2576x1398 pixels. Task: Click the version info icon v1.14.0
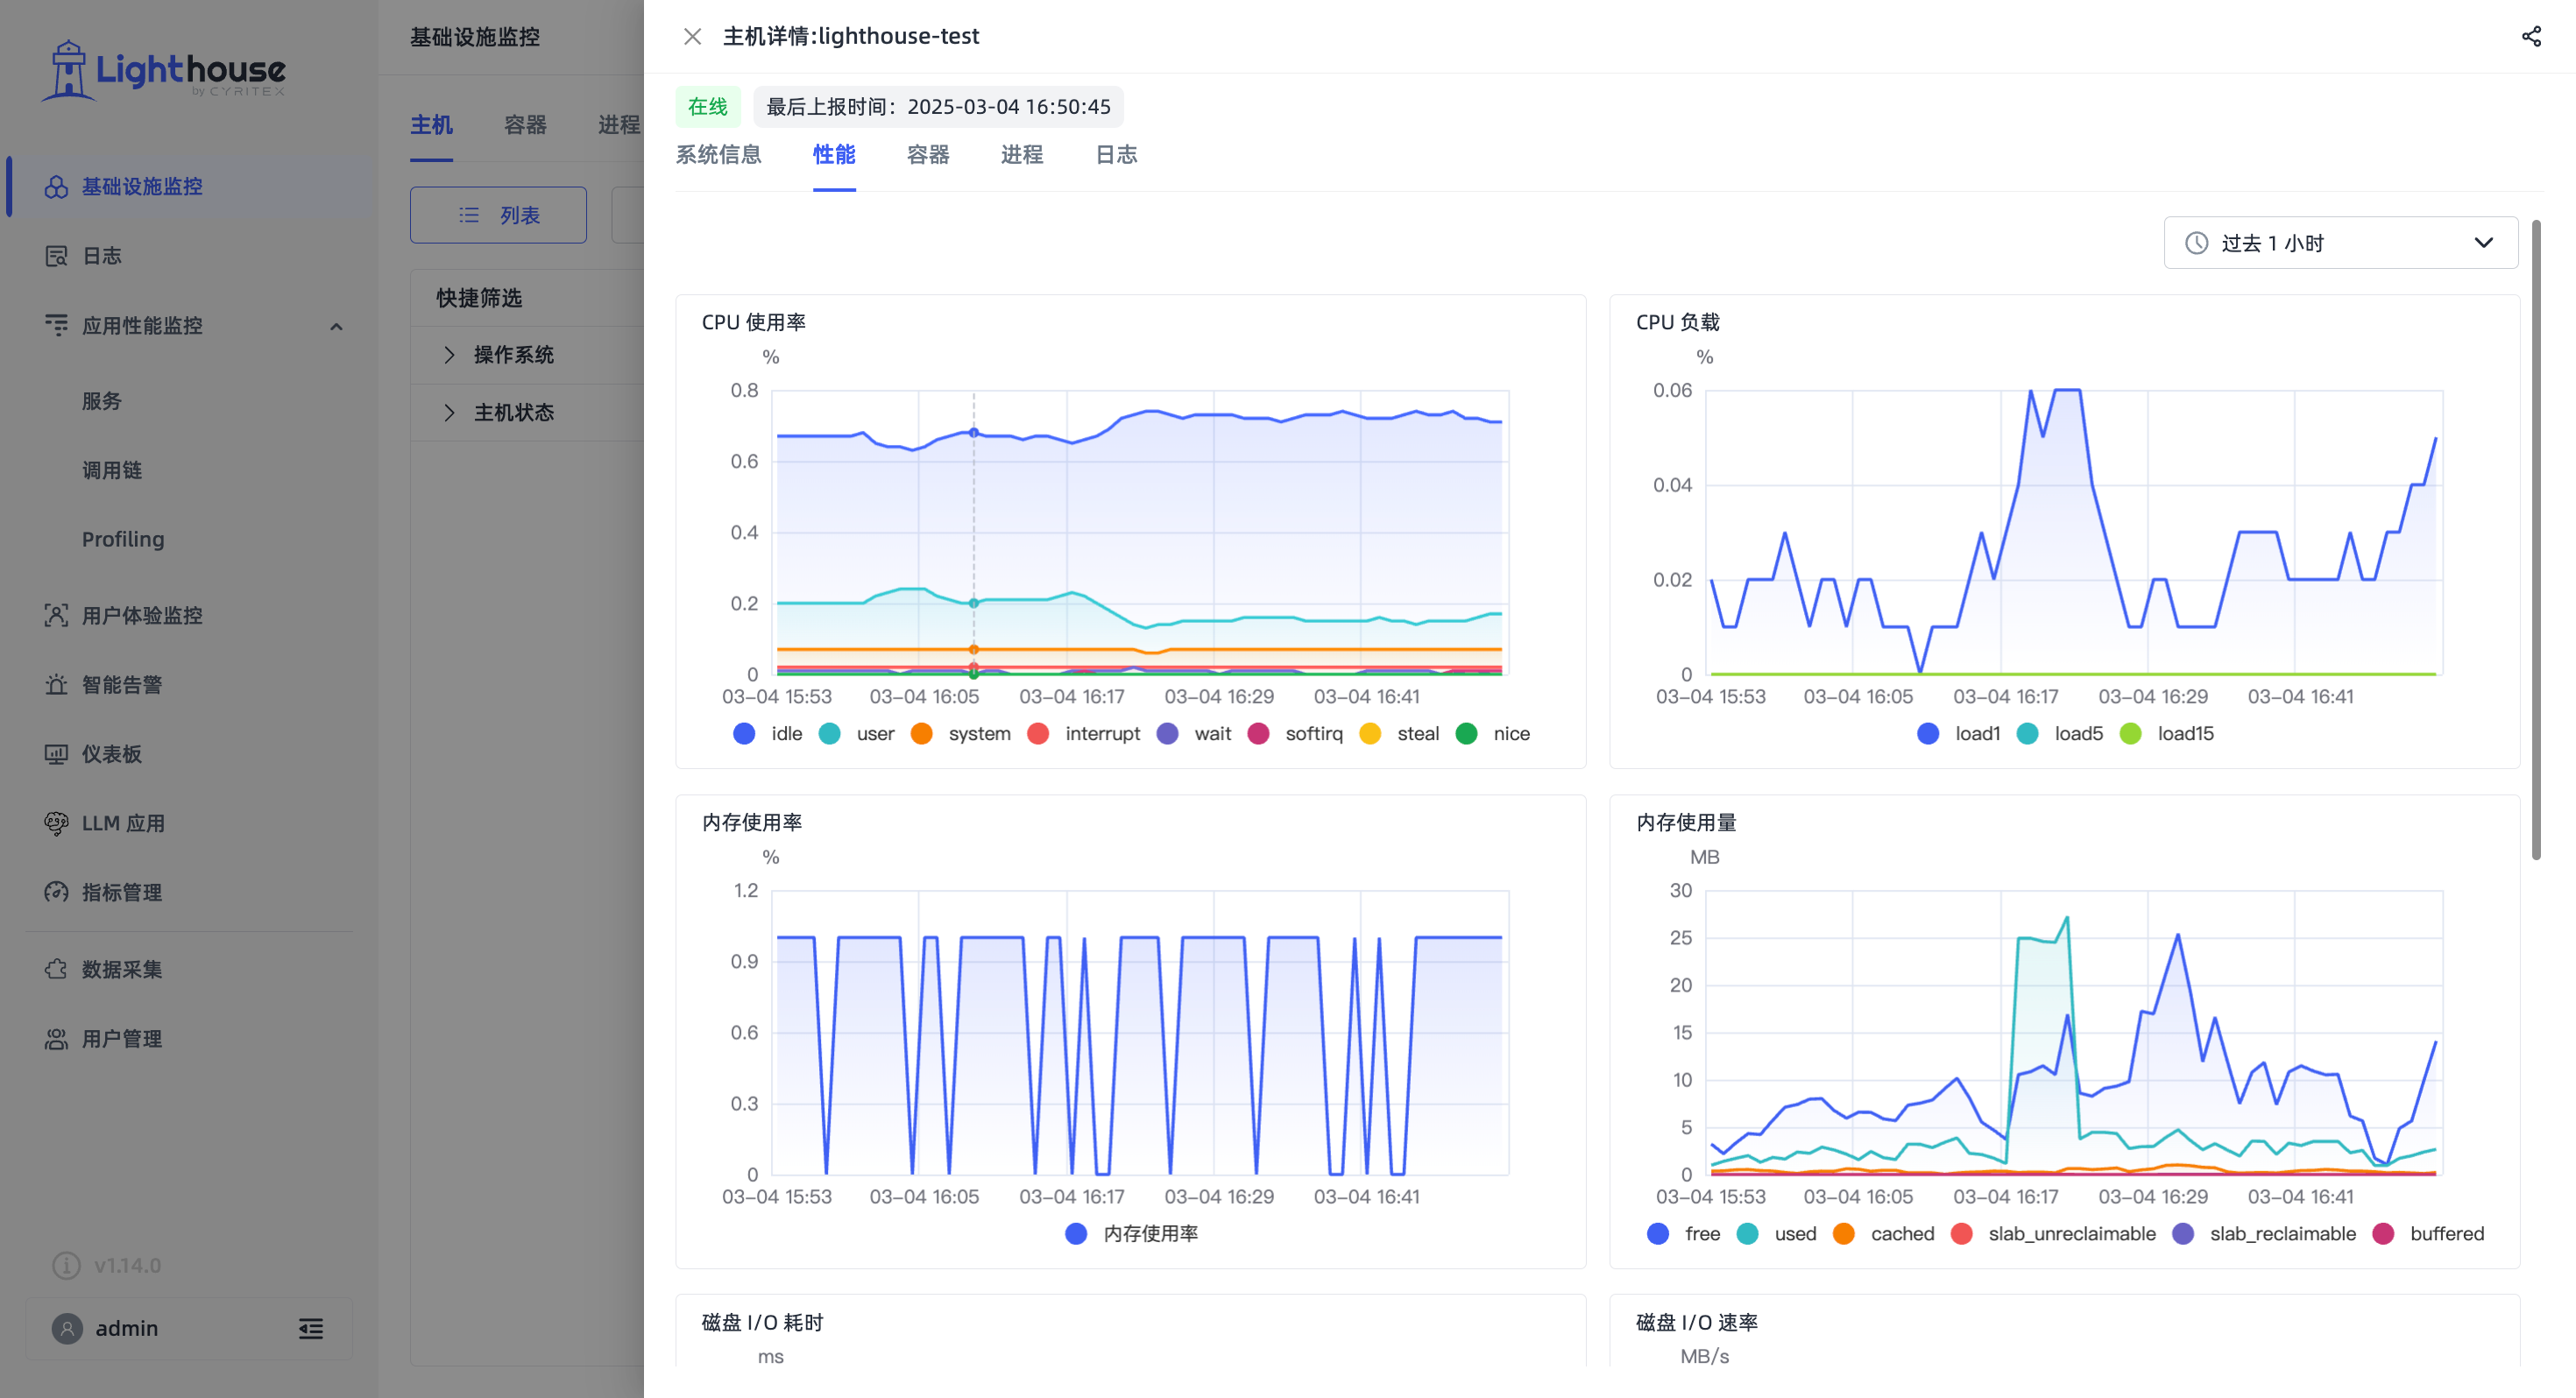(x=66, y=1265)
